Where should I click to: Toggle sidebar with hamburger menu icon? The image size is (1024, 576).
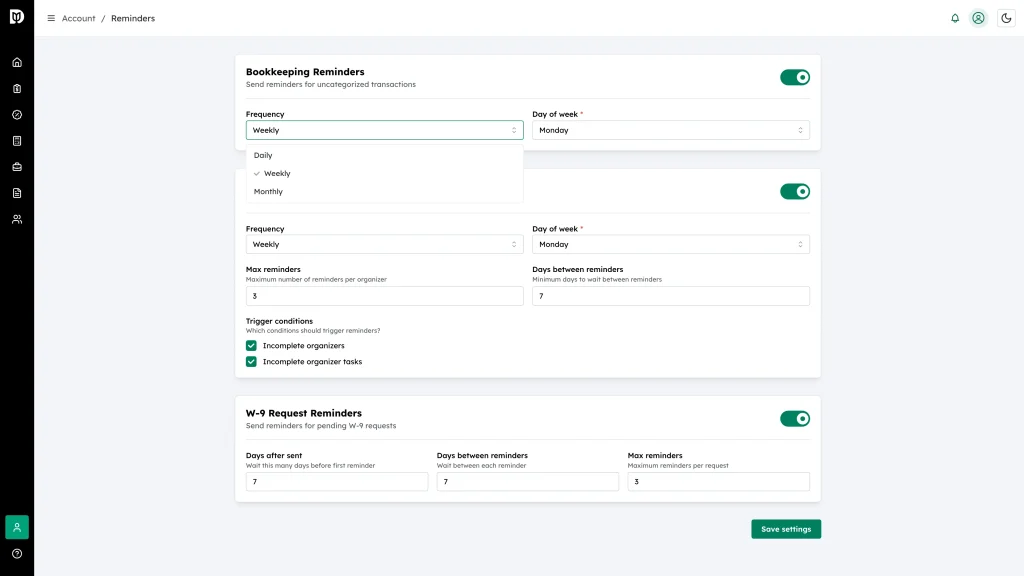click(51, 18)
